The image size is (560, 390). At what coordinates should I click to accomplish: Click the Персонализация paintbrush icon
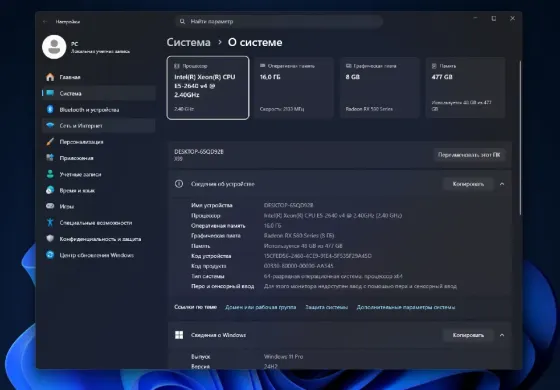coord(50,142)
